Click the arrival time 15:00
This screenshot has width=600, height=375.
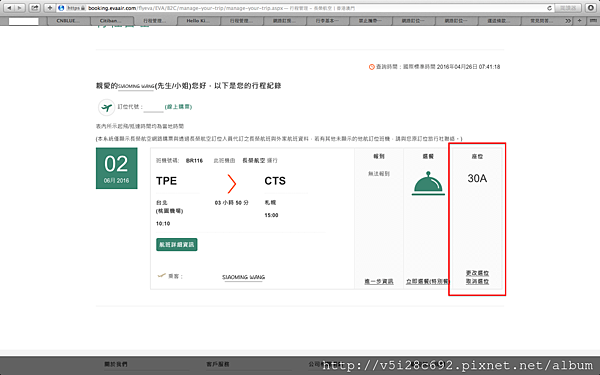pyautogui.click(x=271, y=215)
